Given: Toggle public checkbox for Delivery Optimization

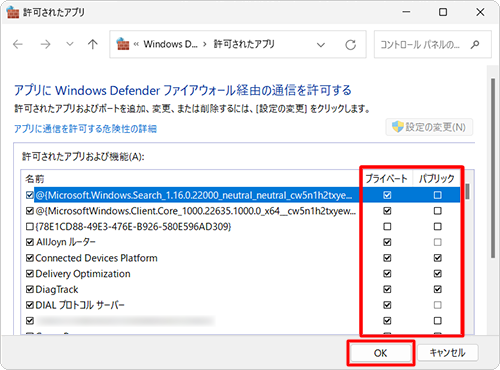Looking at the screenshot, I should tap(438, 274).
